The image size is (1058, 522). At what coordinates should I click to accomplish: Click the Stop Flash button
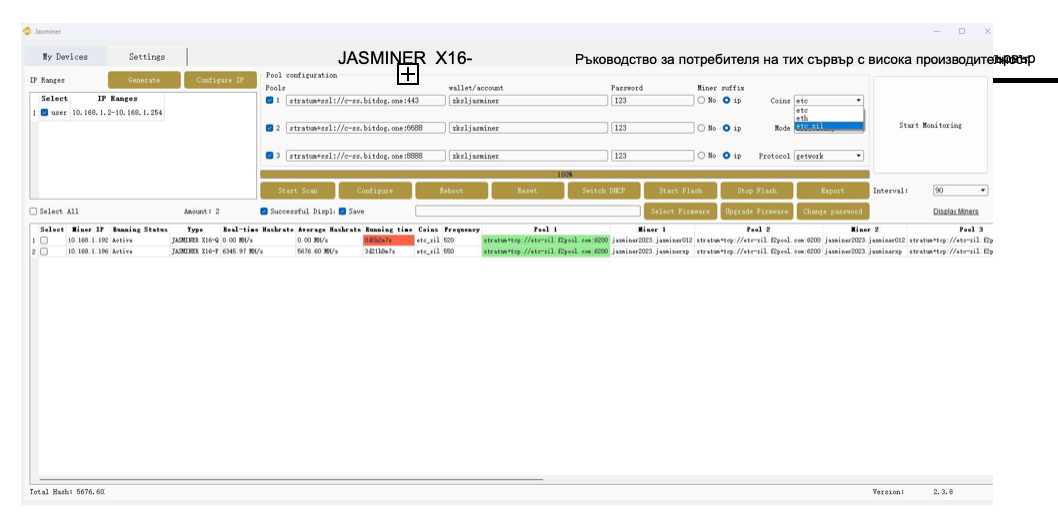(756, 191)
